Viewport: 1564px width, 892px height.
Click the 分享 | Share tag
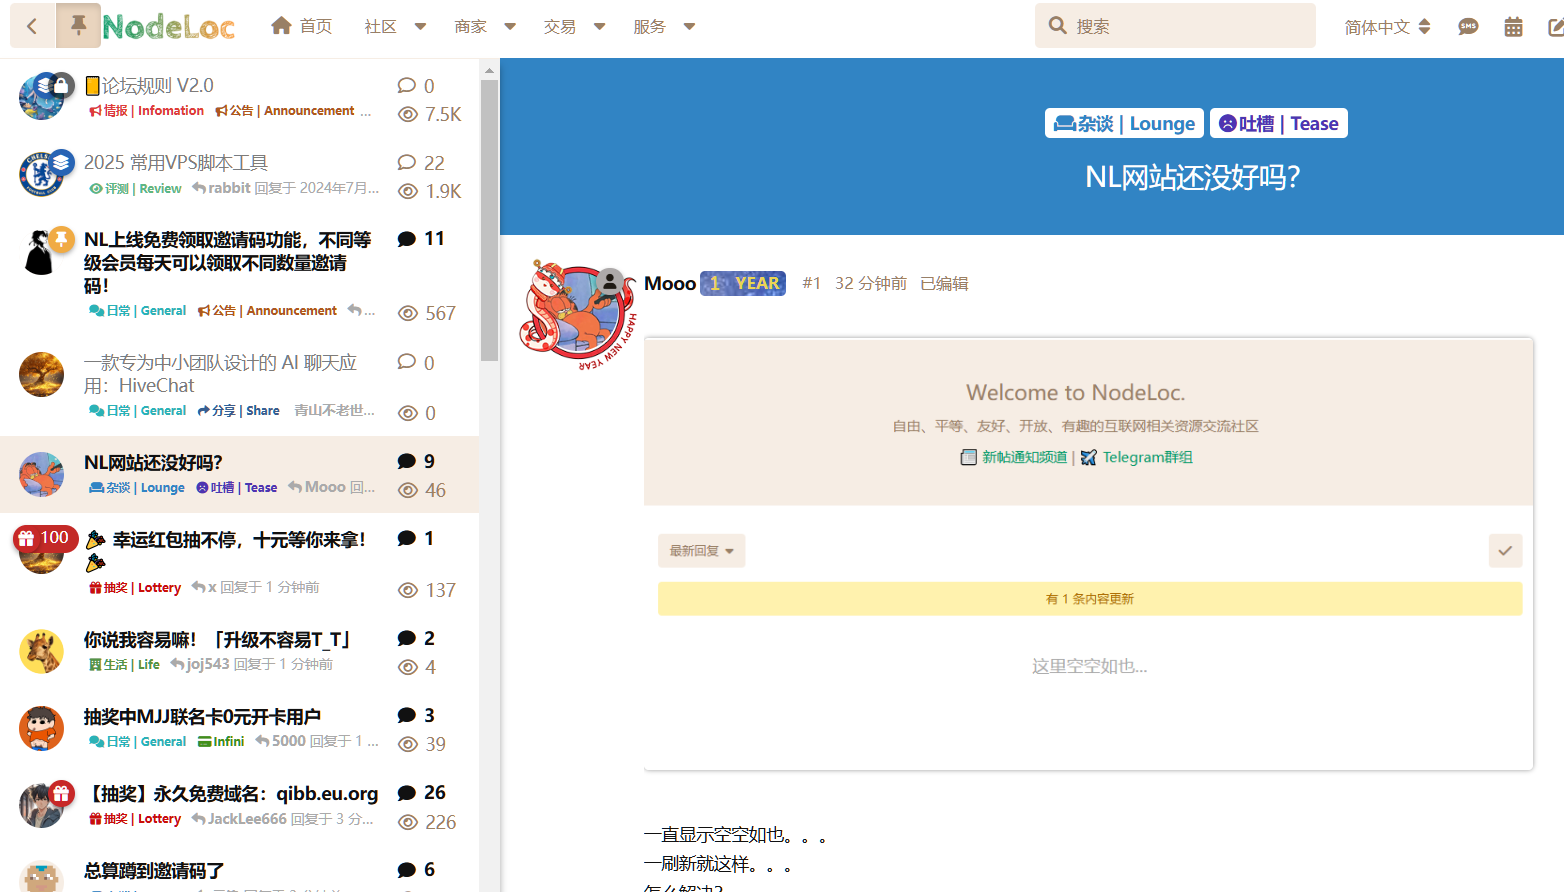(238, 411)
